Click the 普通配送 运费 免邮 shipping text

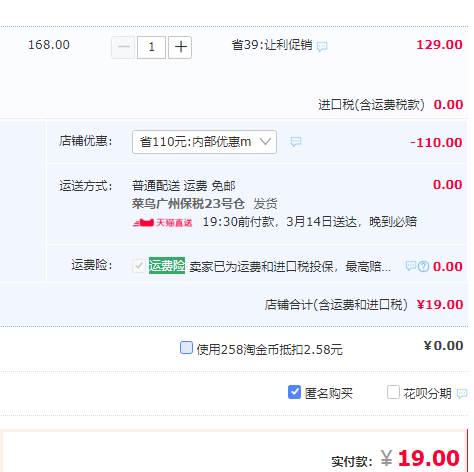click(184, 186)
